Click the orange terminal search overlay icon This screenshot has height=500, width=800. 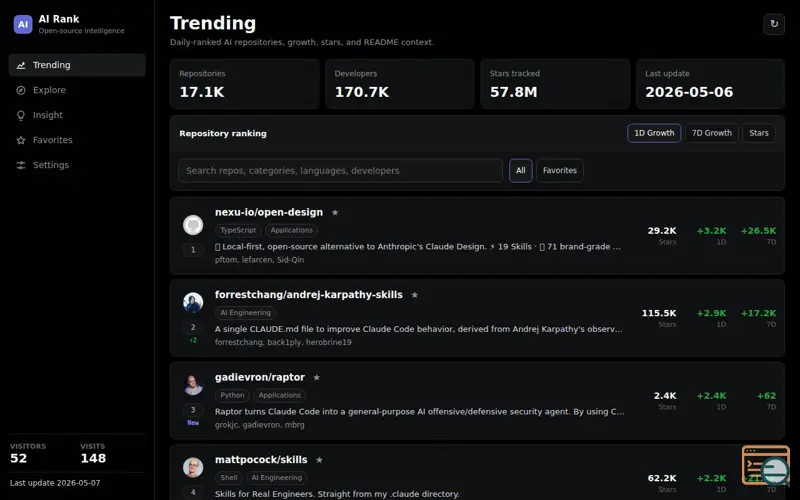[766, 466]
